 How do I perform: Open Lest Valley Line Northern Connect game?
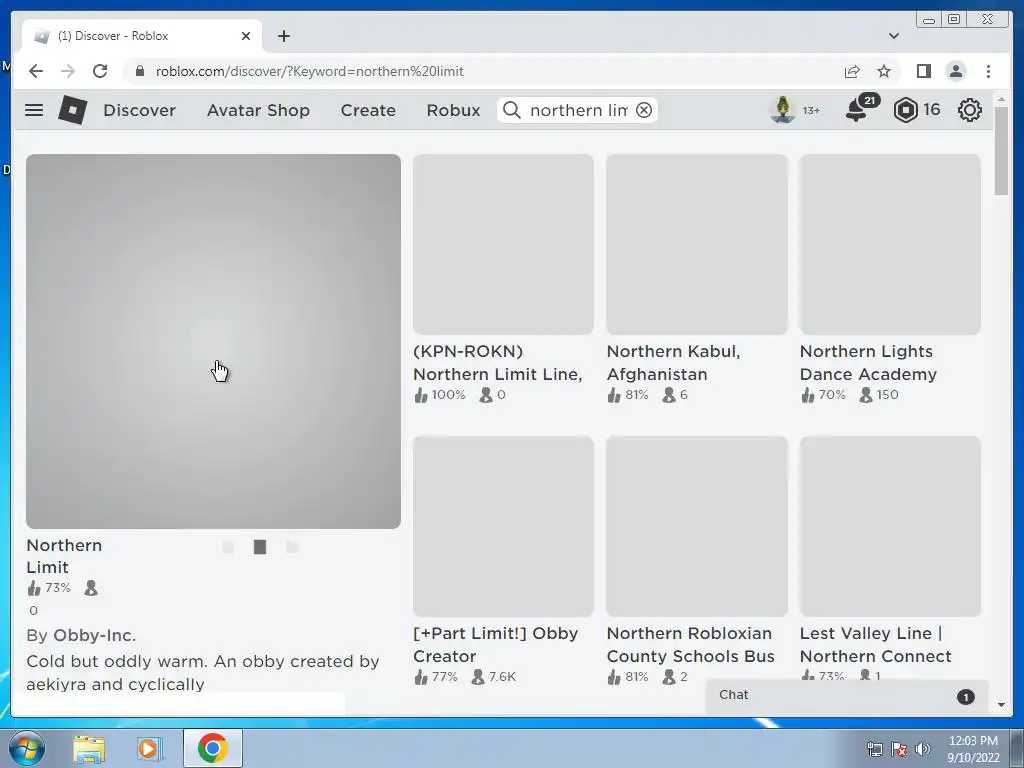click(x=876, y=645)
